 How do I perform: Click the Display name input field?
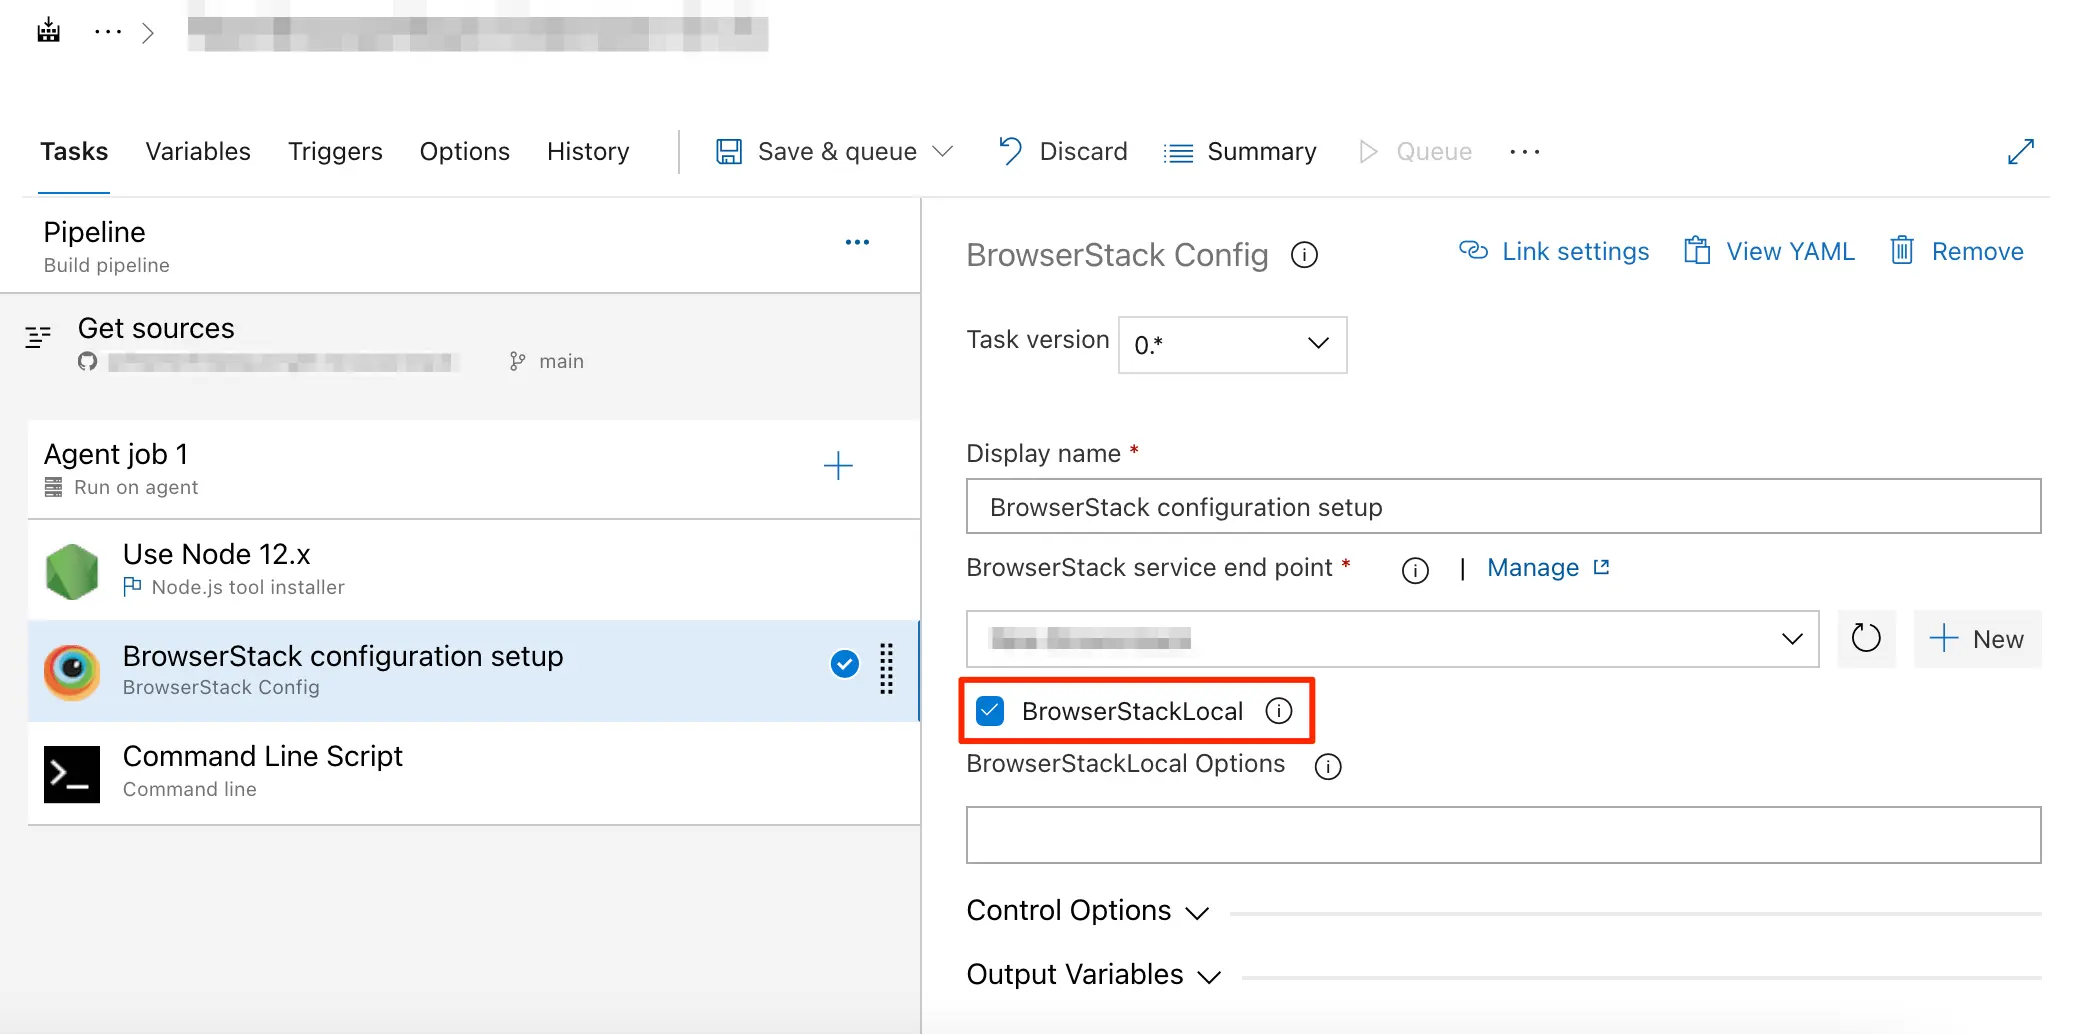point(1502,507)
